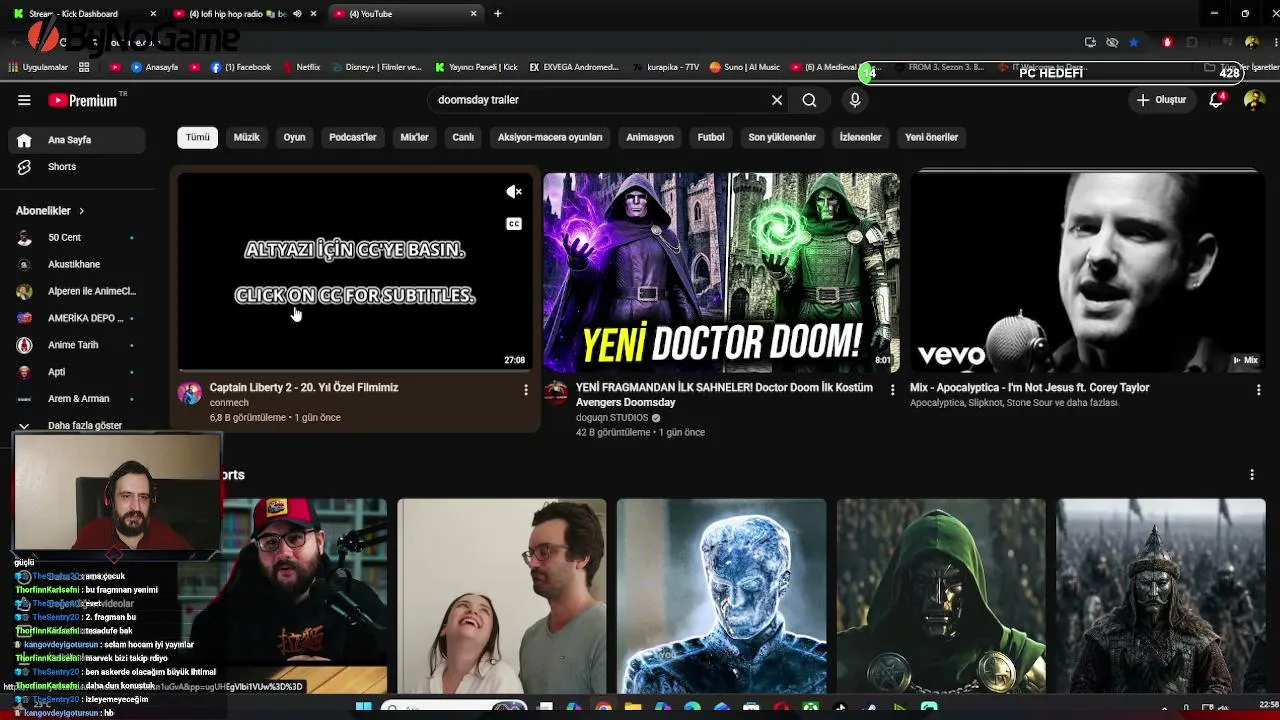Image resolution: width=1280 pixels, height=720 pixels.
Task: Open the Tüm Yer İşaretleri folder
Action: pos(1241,67)
